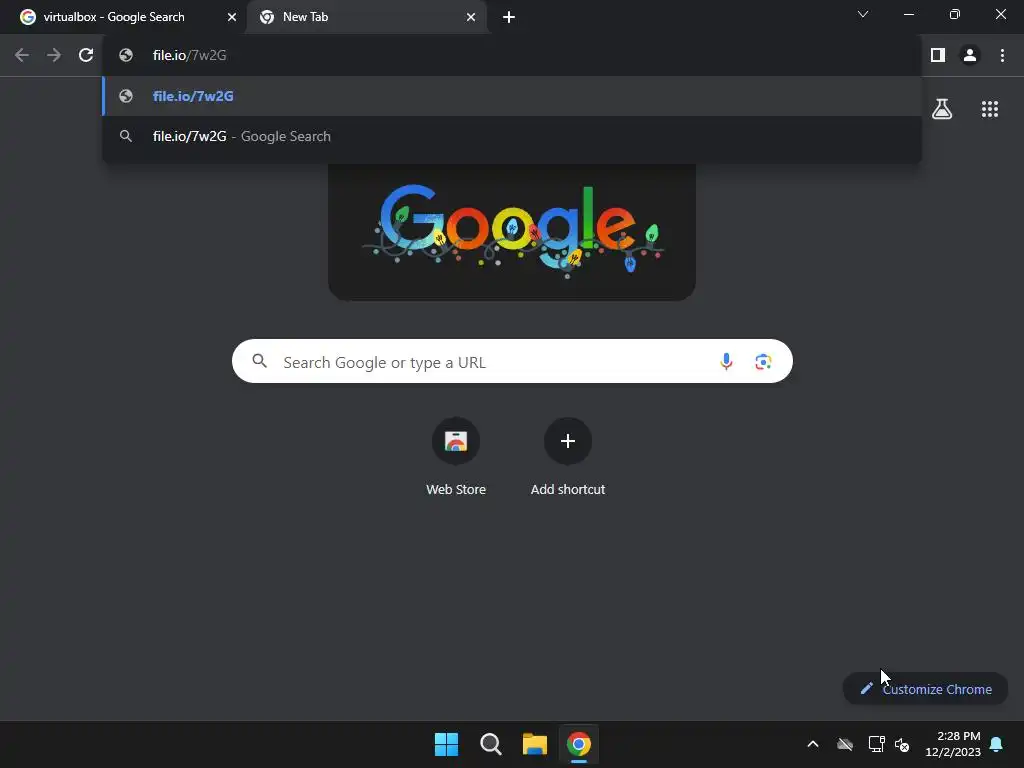Image resolution: width=1024 pixels, height=768 pixels.
Task: Open the OneDrive tray icon
Action: 845,744
